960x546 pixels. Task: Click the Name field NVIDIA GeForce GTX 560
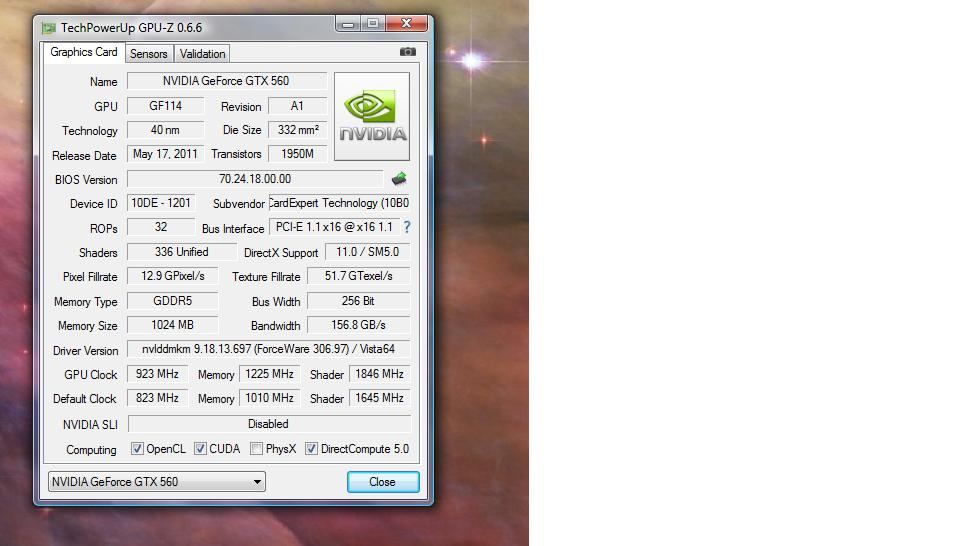[x=227, y=81]
